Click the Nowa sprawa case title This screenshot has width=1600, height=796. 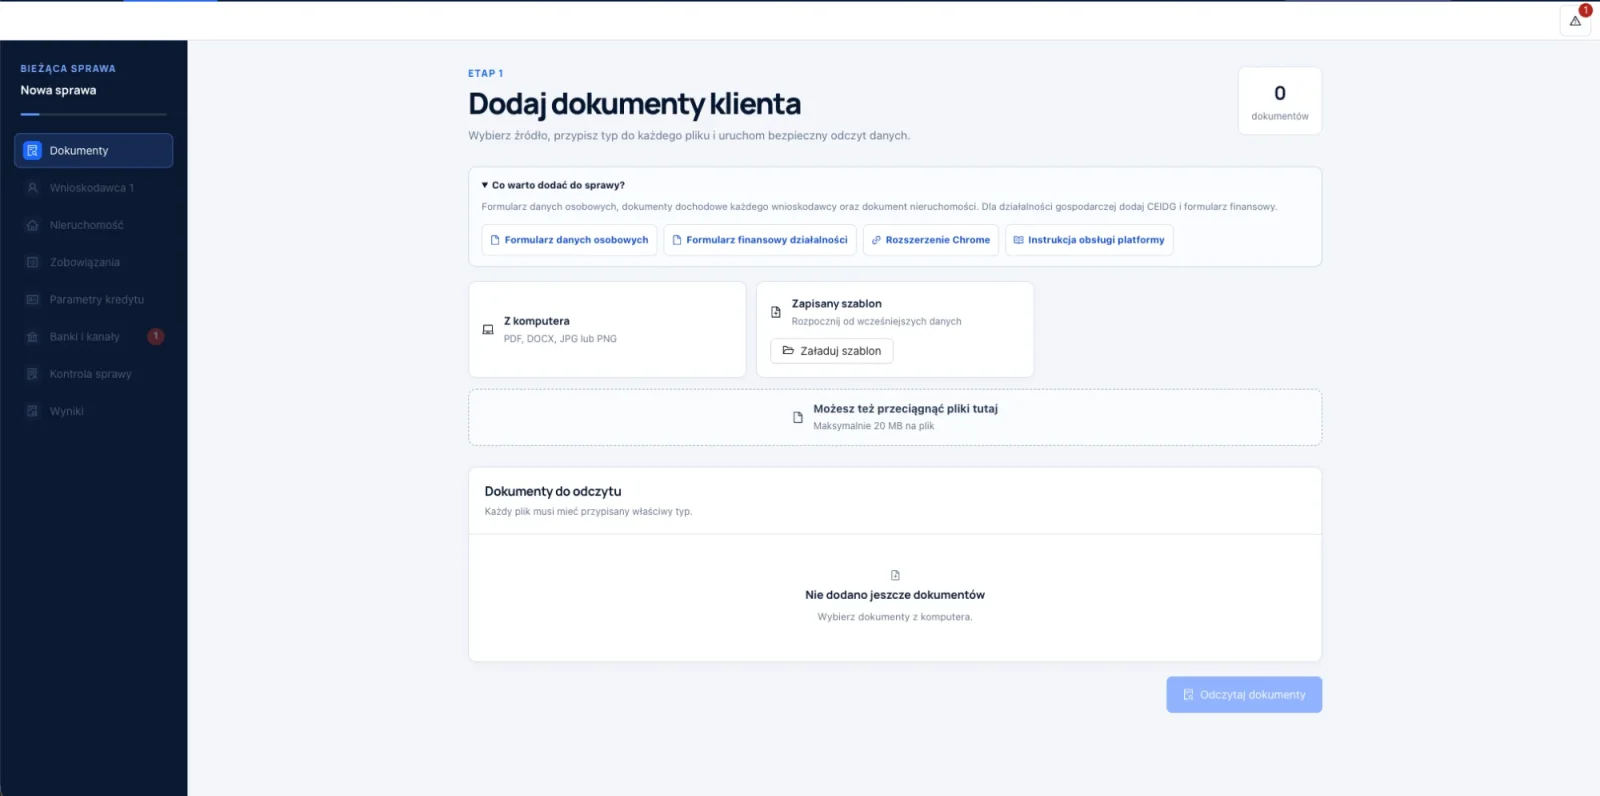coord(59,90)
